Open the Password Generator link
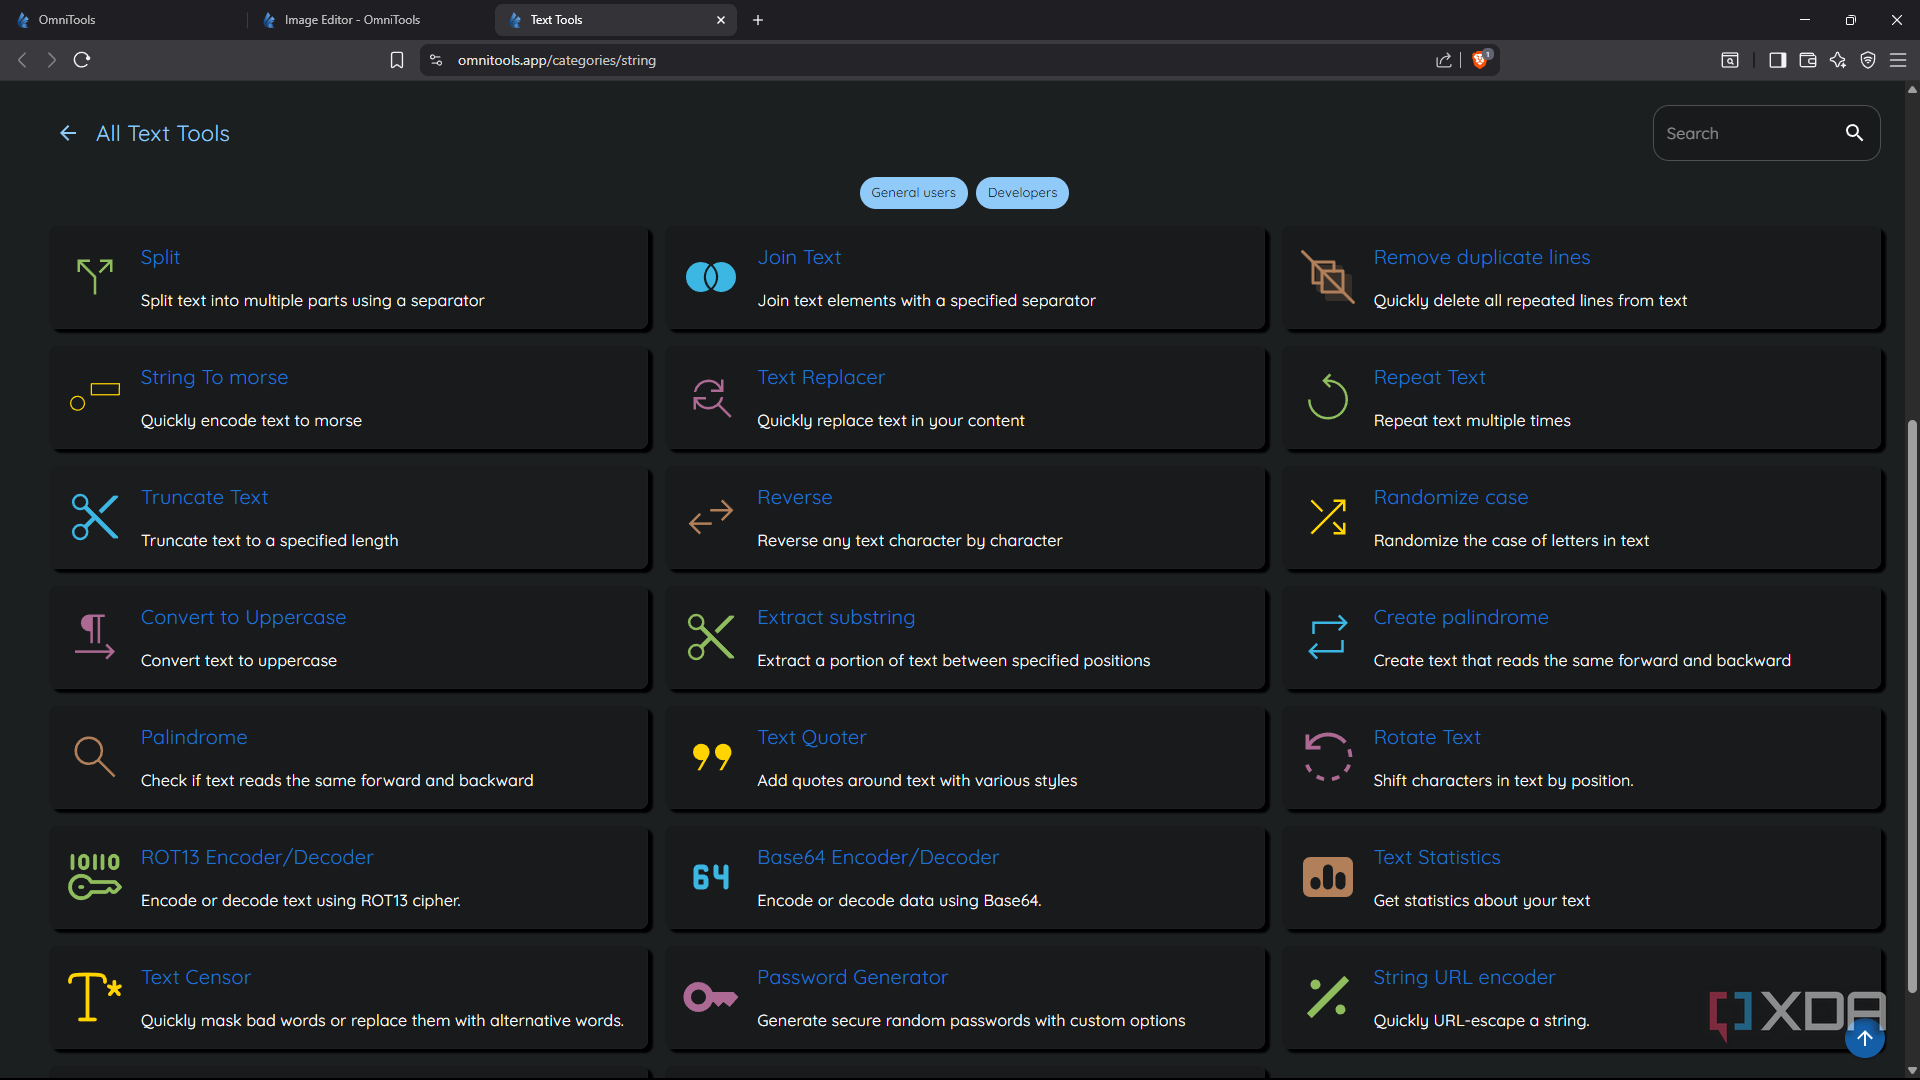The width and height of the screenshot is (1920, 1080). (852, 977)
